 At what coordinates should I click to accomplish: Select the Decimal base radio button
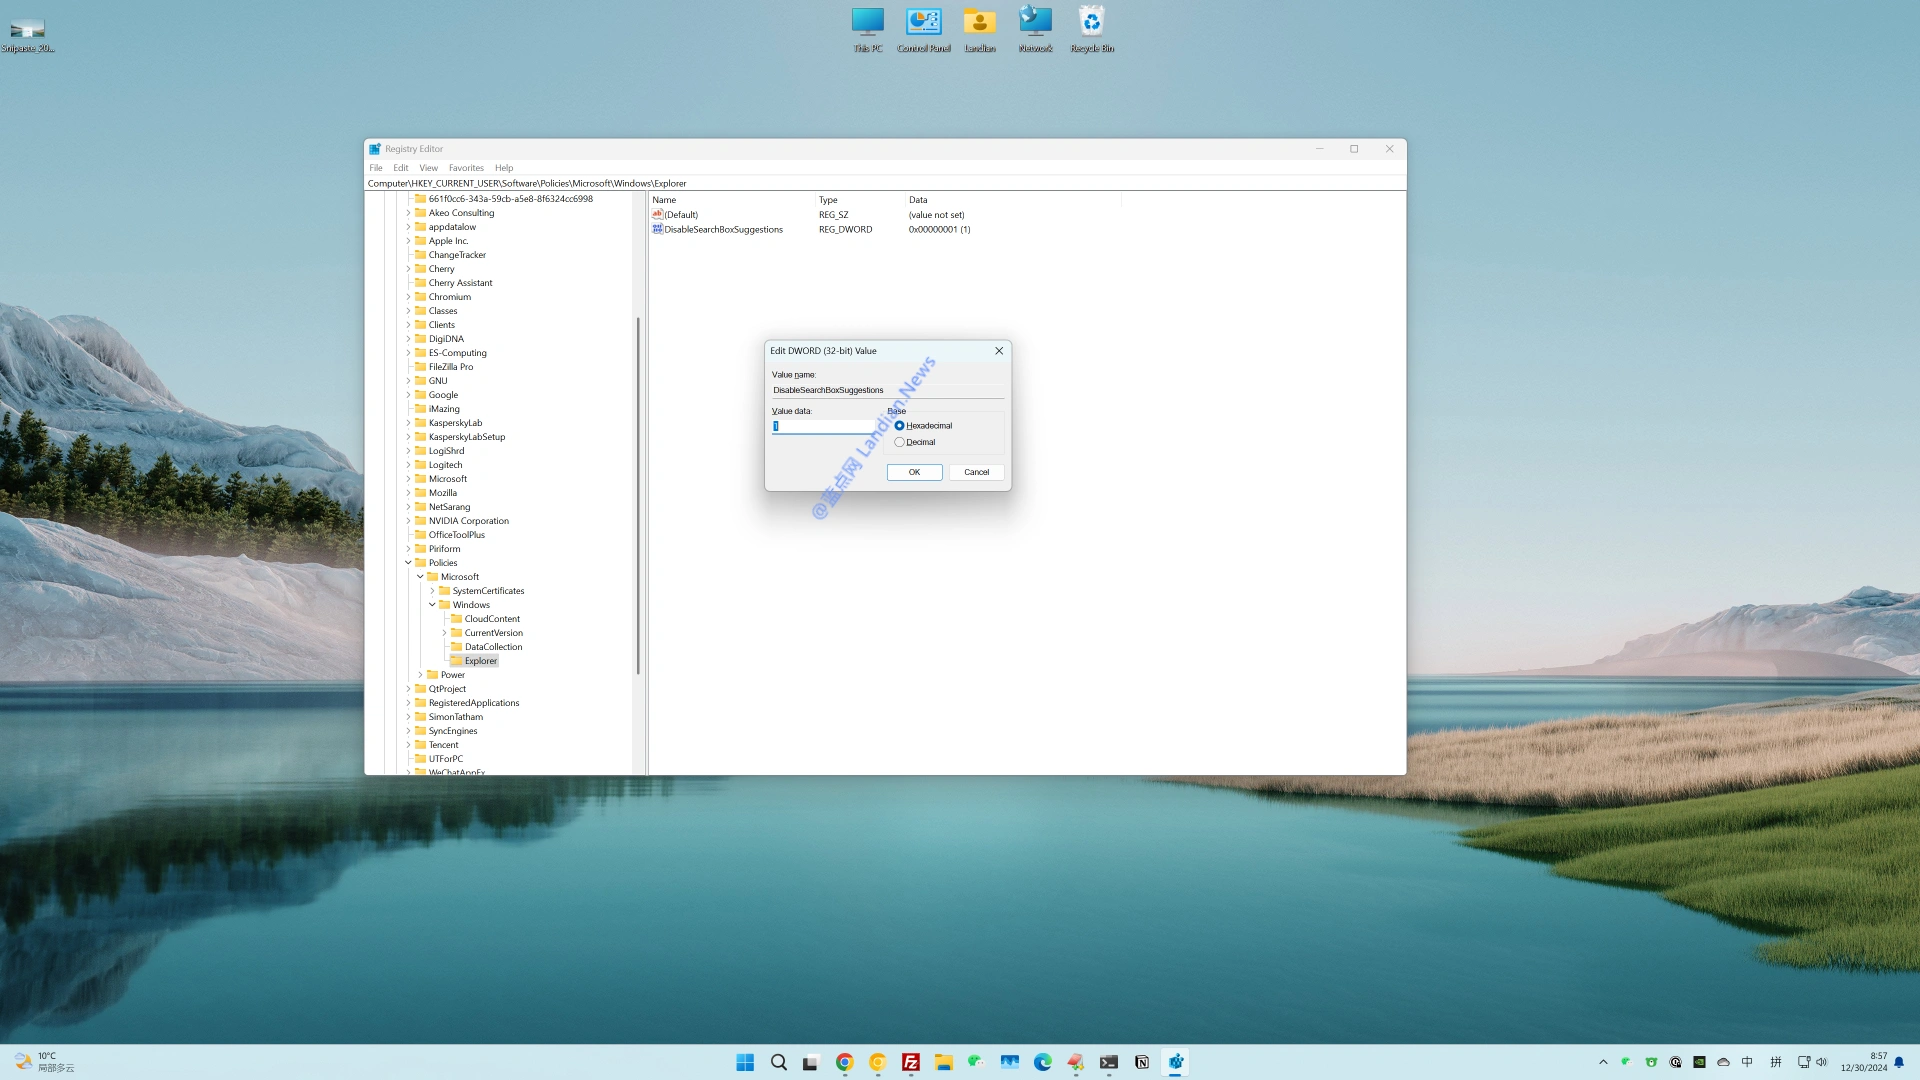[x=899, y=442]
